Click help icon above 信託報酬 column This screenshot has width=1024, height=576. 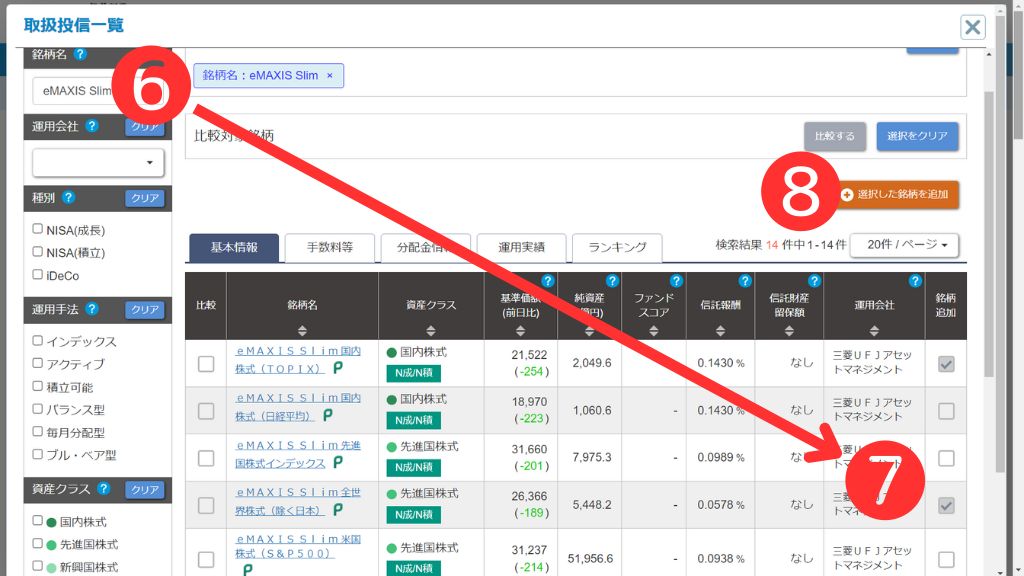tap(744, 281)
